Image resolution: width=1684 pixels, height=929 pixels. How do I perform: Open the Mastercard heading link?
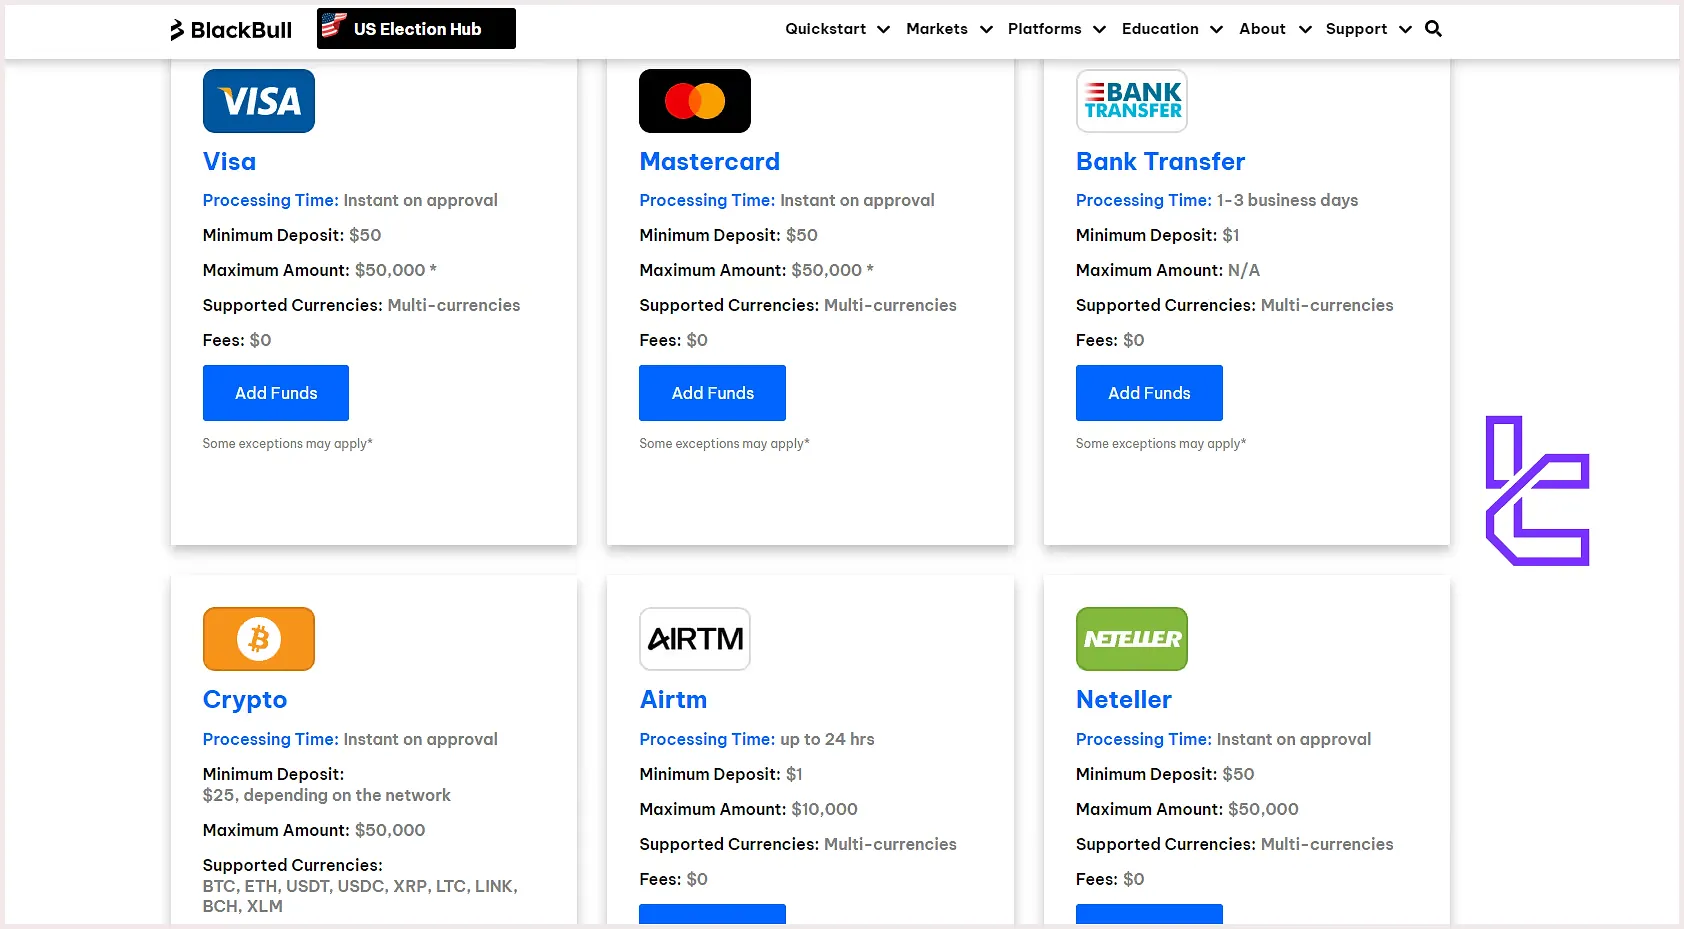(x=710, y=162)
